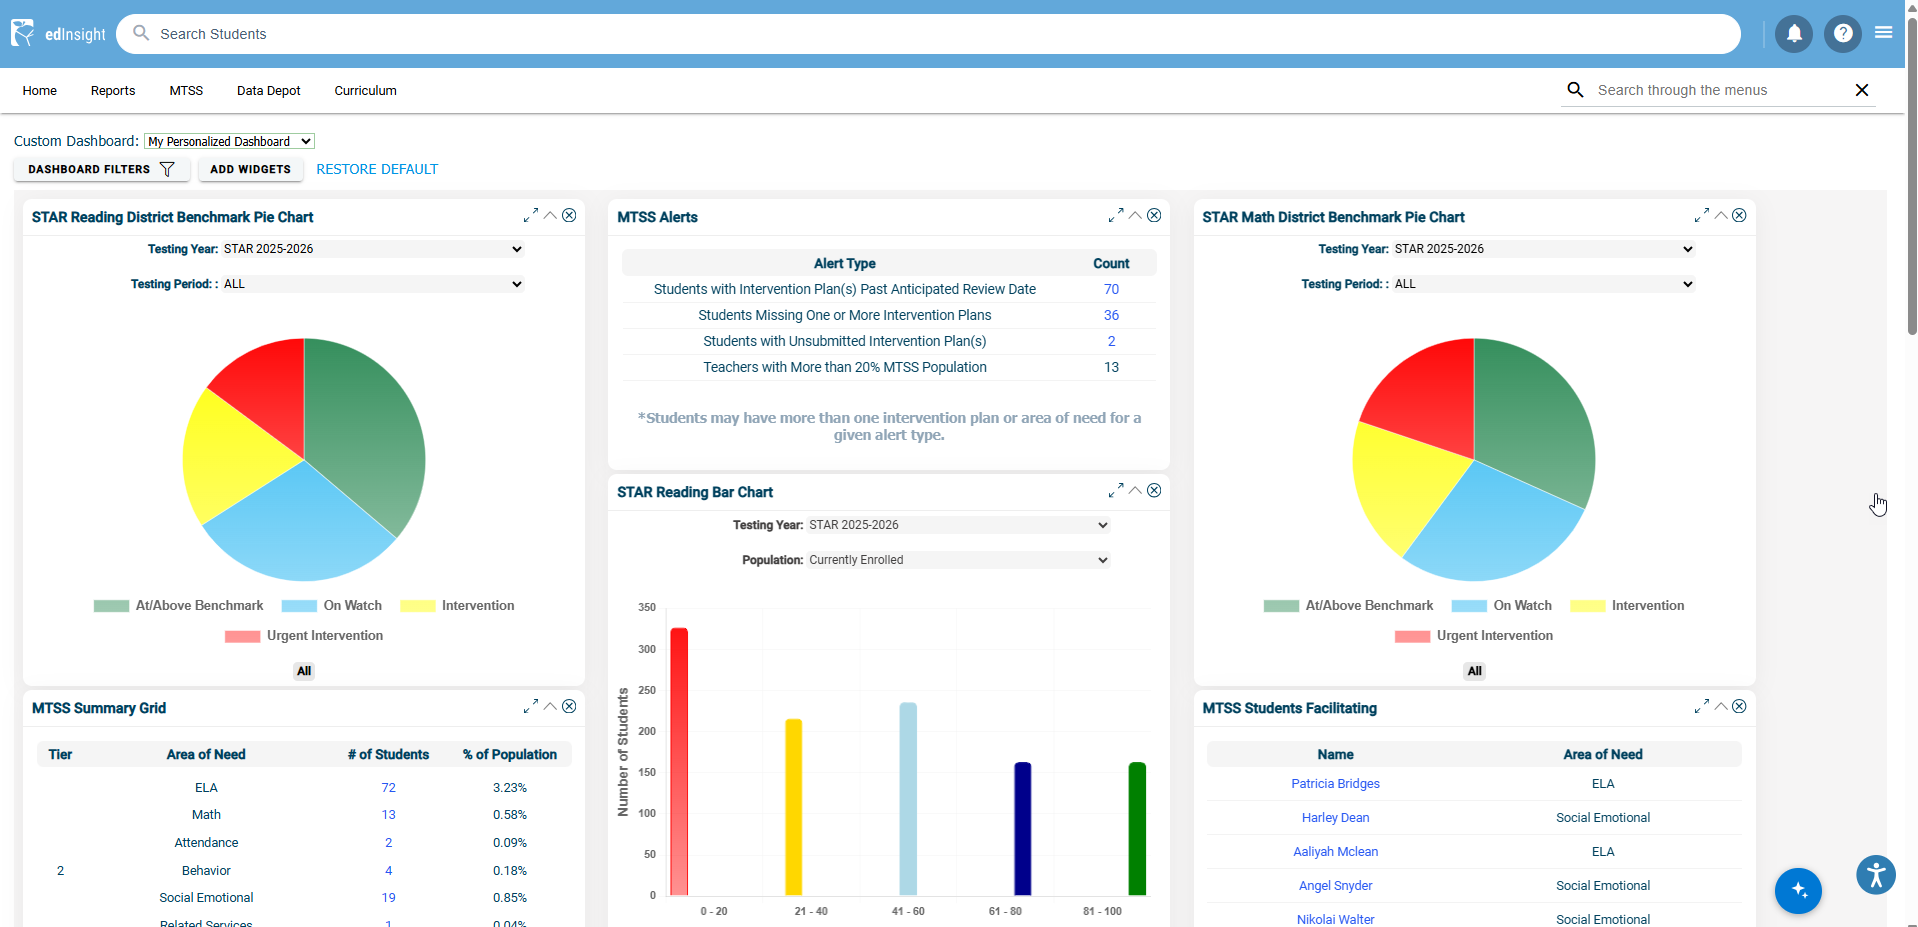Expand STAR Reading Bar Chart widget fullscreen
This screenshot has width=1918, height=927.
point(1116,490)
